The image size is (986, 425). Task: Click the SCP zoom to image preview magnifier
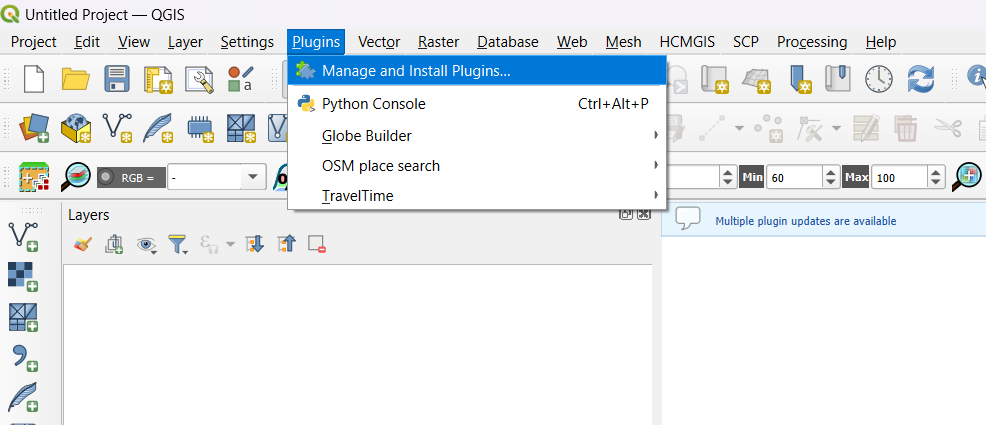[x=76, y=177]
